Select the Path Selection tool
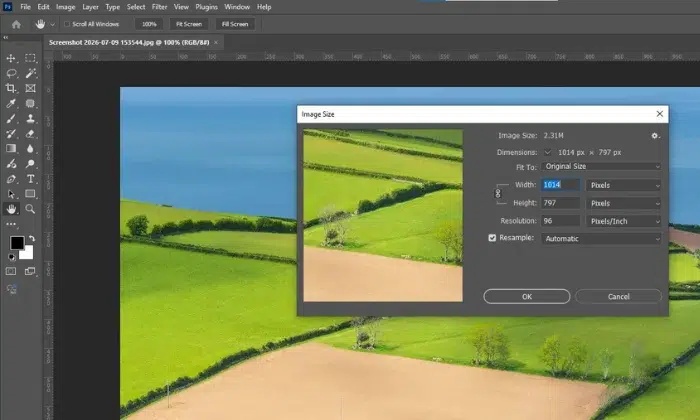The width and height of the screenshot is (700, 420). point(11,194)
